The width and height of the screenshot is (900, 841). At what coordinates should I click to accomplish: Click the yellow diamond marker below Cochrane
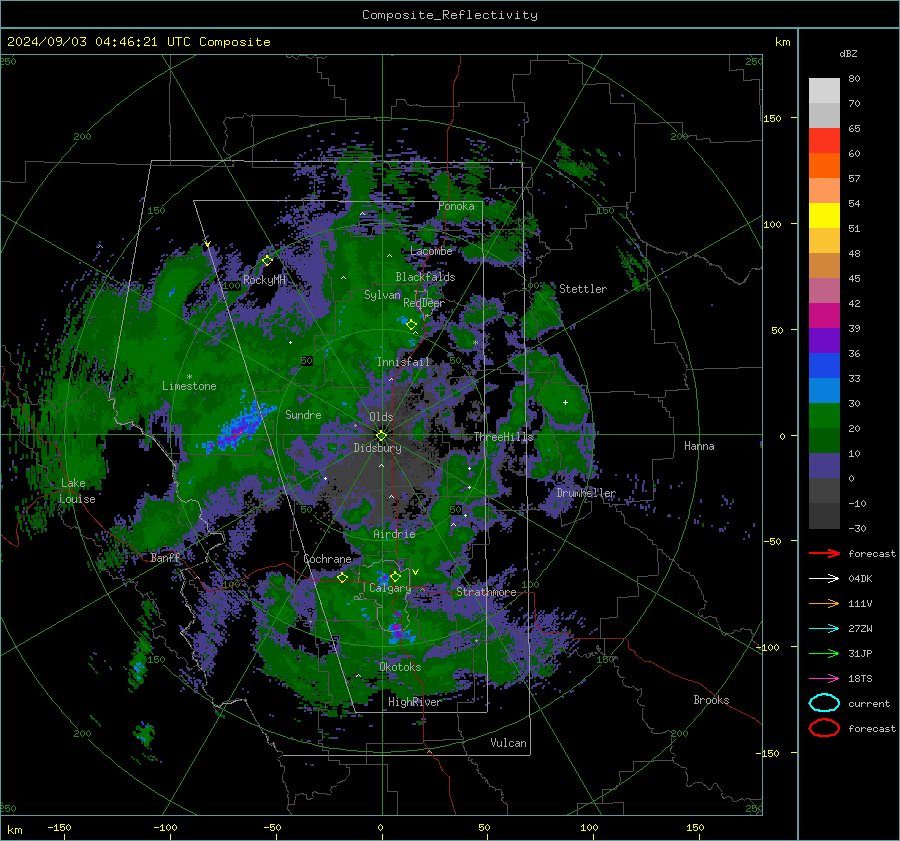coord(342,578)
